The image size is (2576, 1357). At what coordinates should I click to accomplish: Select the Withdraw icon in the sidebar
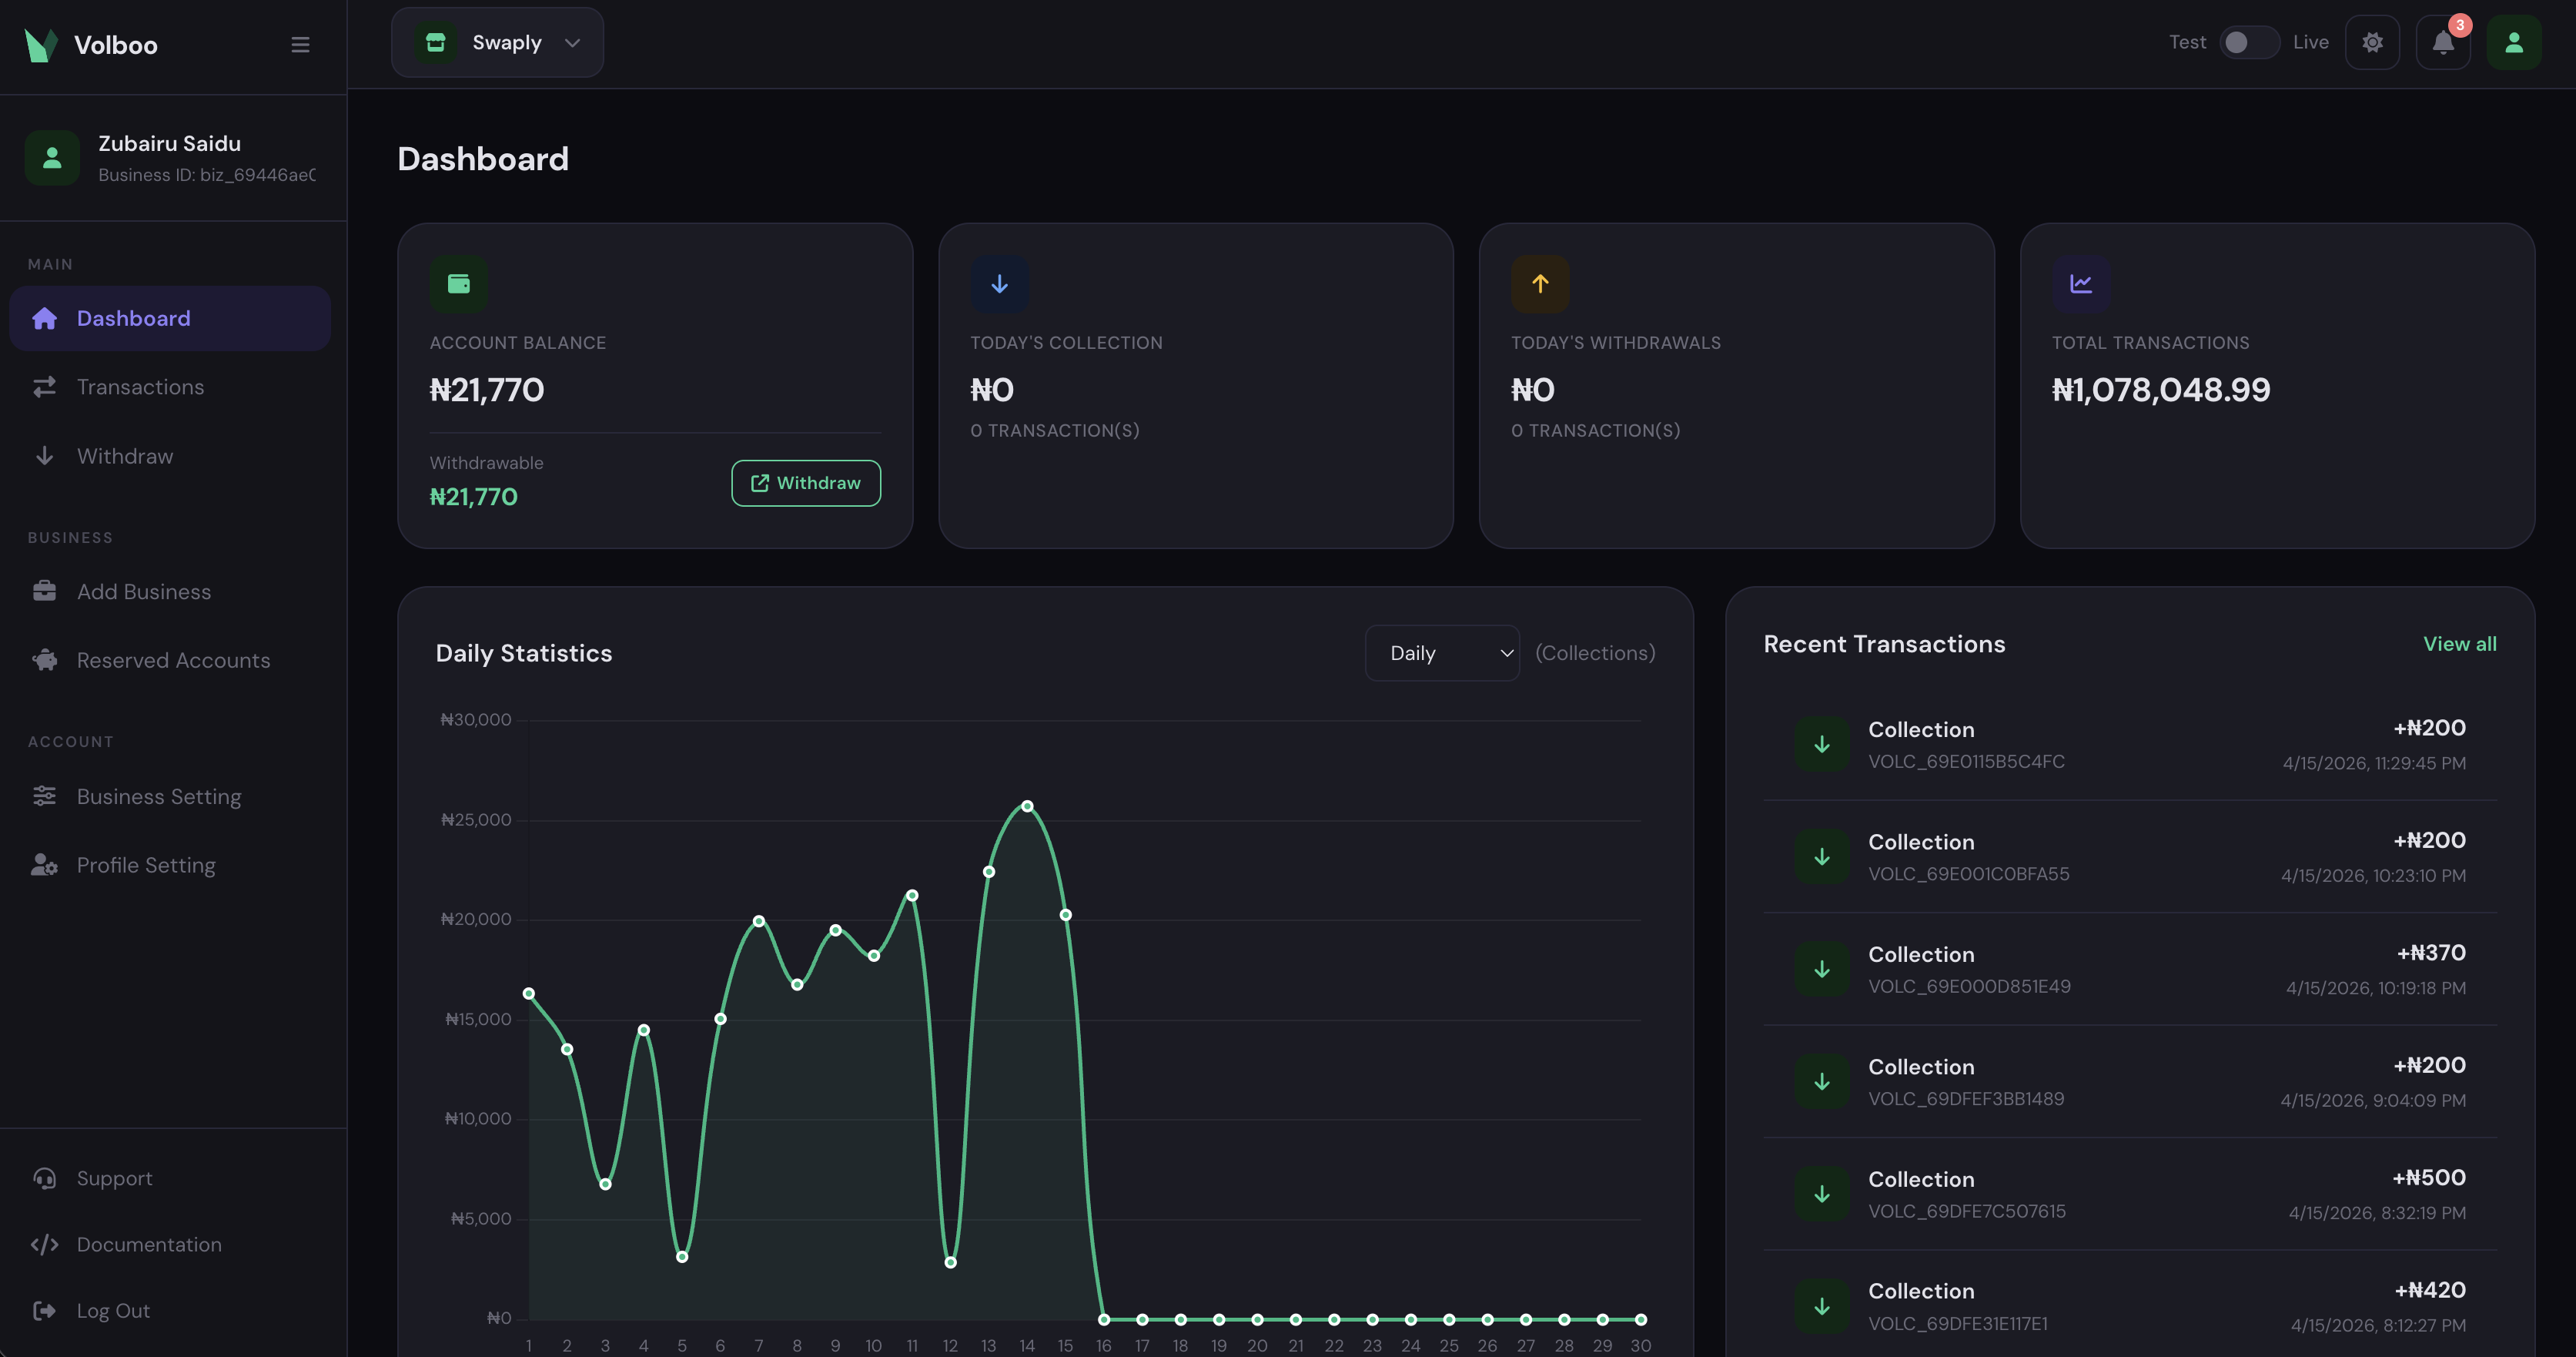pyautogui.click(x=44, y=455)
